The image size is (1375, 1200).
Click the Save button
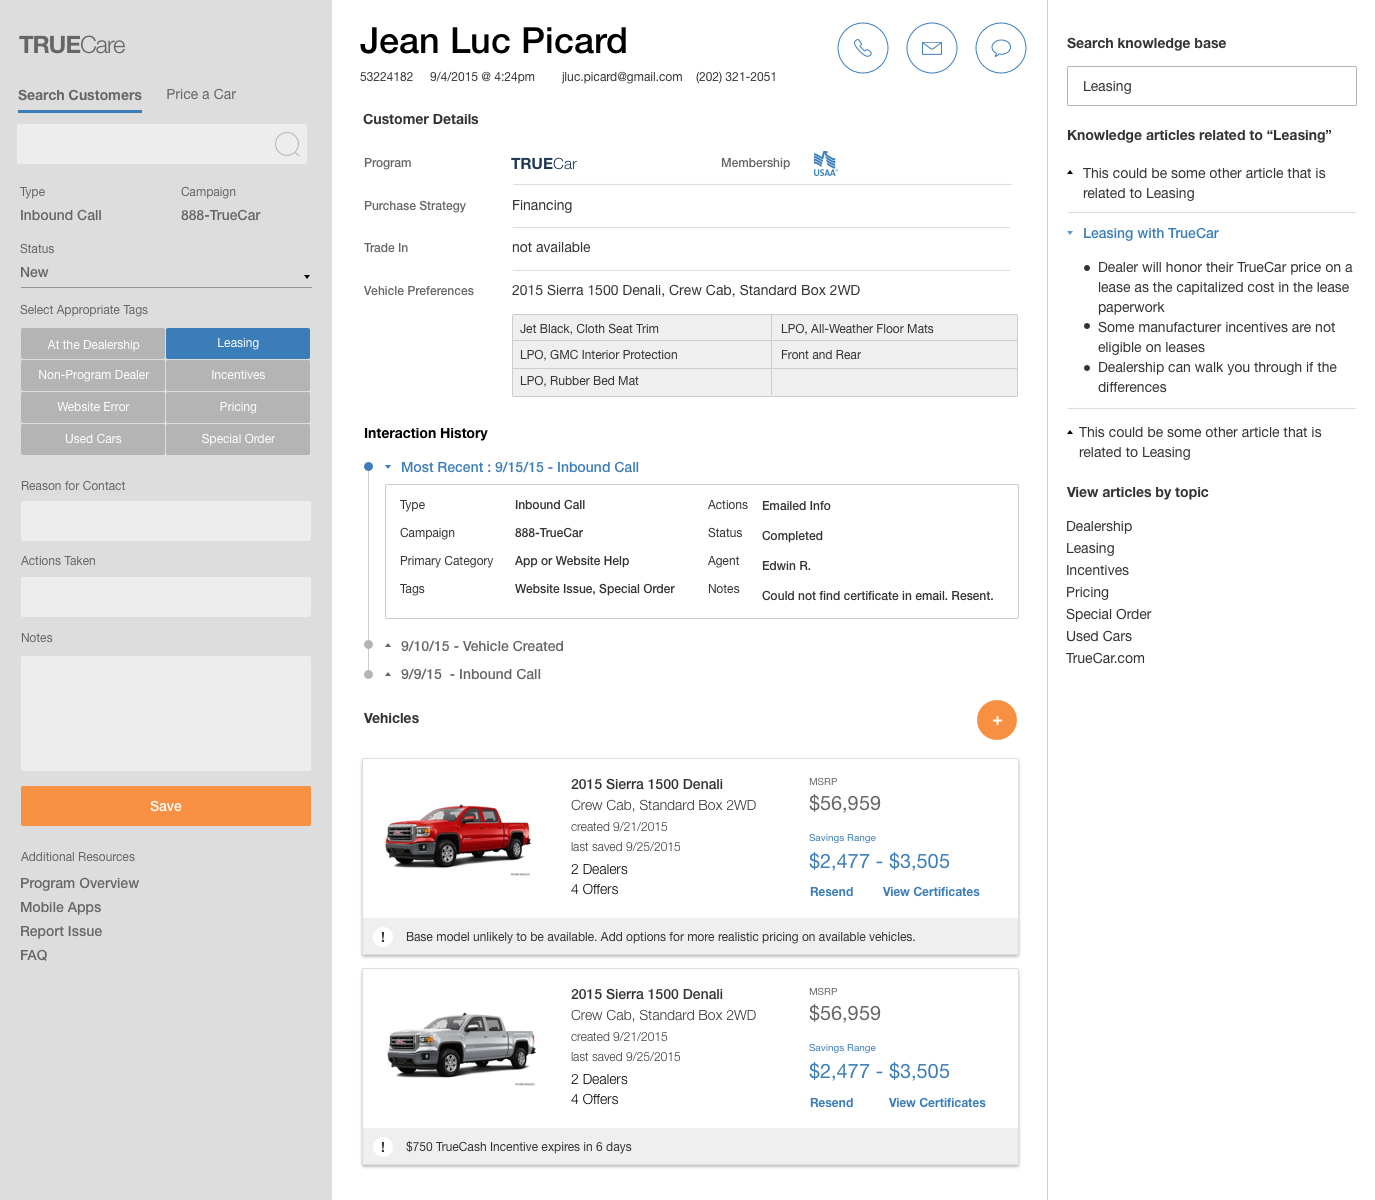click(165, 806)
